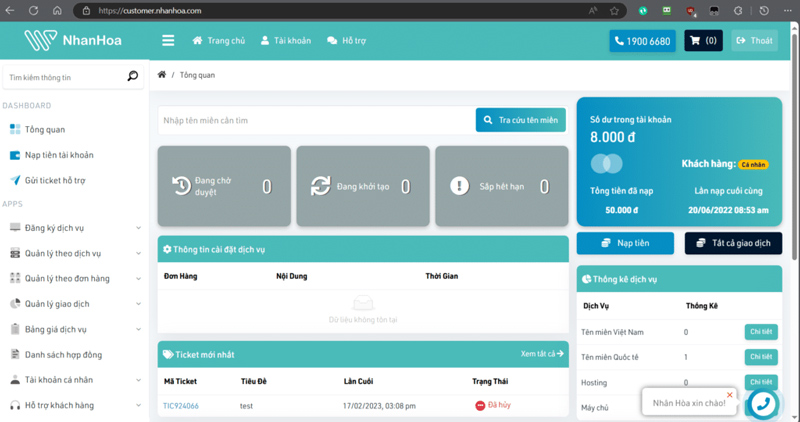Open the phone call chat bubble icon
This screenshot has width=800, height=422.
coord(762,402)
